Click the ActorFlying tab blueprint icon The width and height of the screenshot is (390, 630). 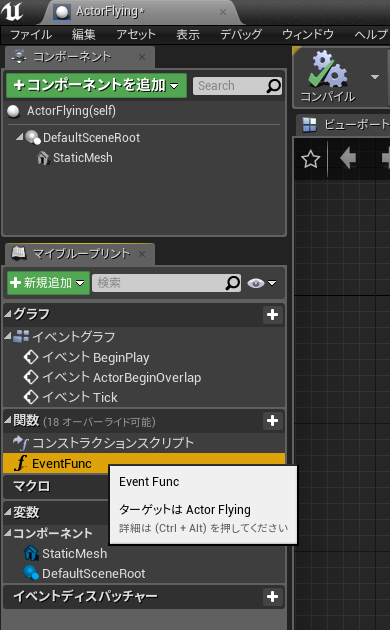coord(62,12)
